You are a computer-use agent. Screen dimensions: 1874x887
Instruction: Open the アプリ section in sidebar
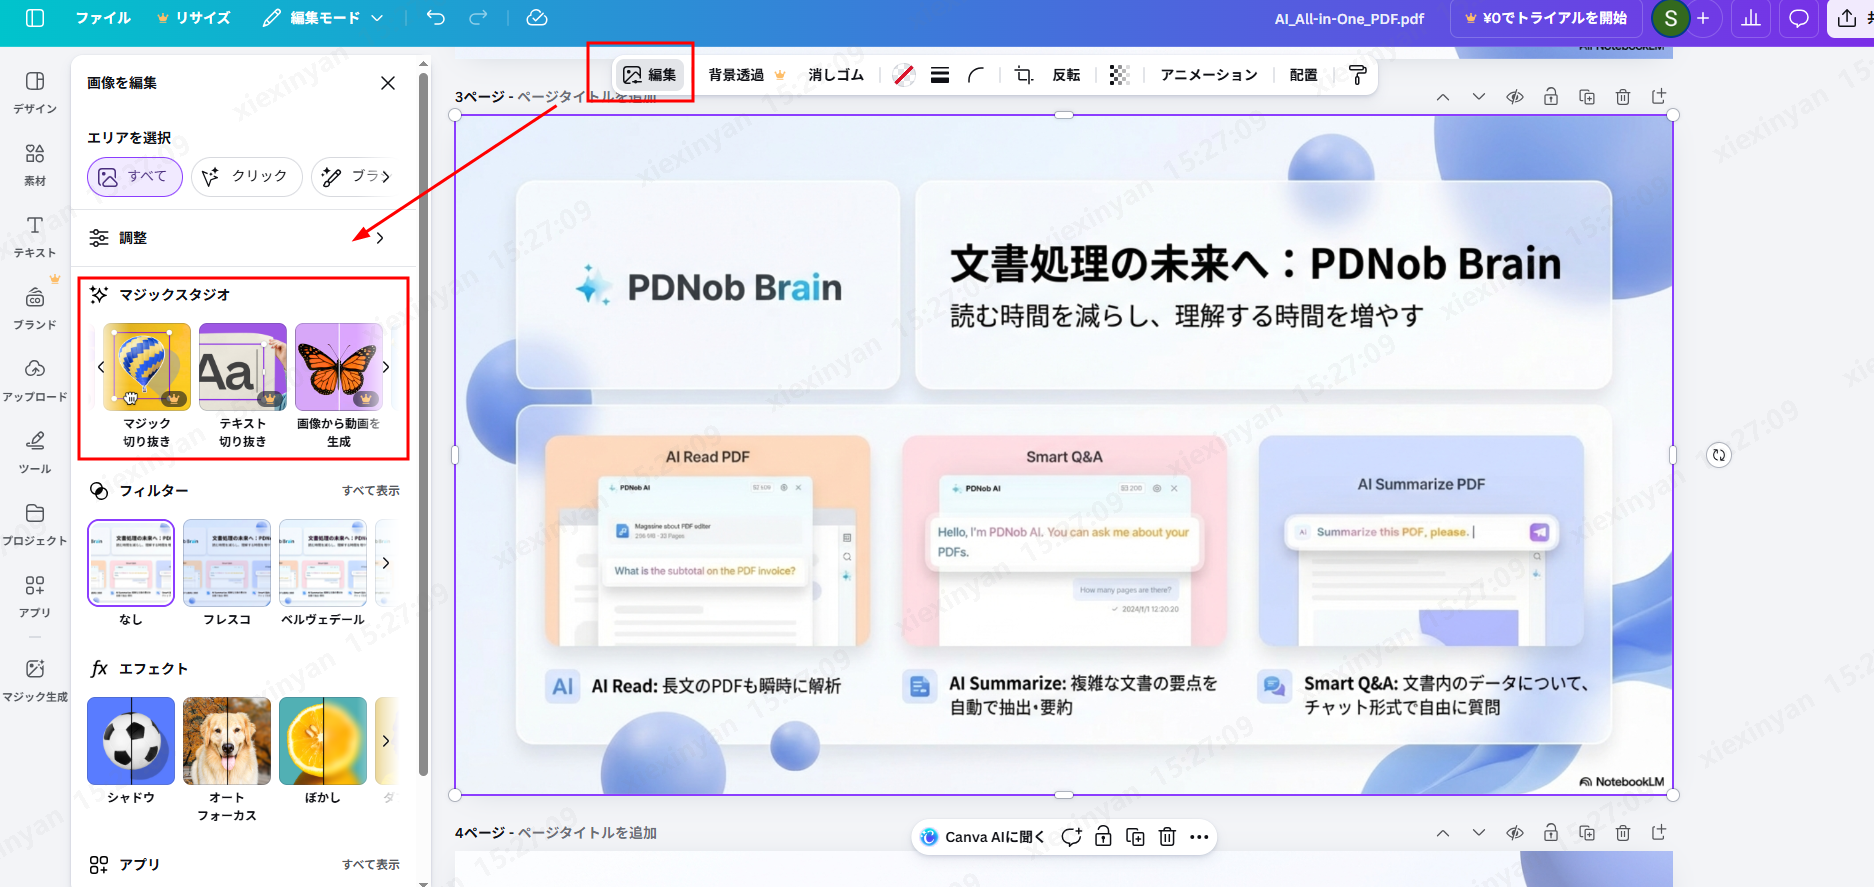[35, 596]
